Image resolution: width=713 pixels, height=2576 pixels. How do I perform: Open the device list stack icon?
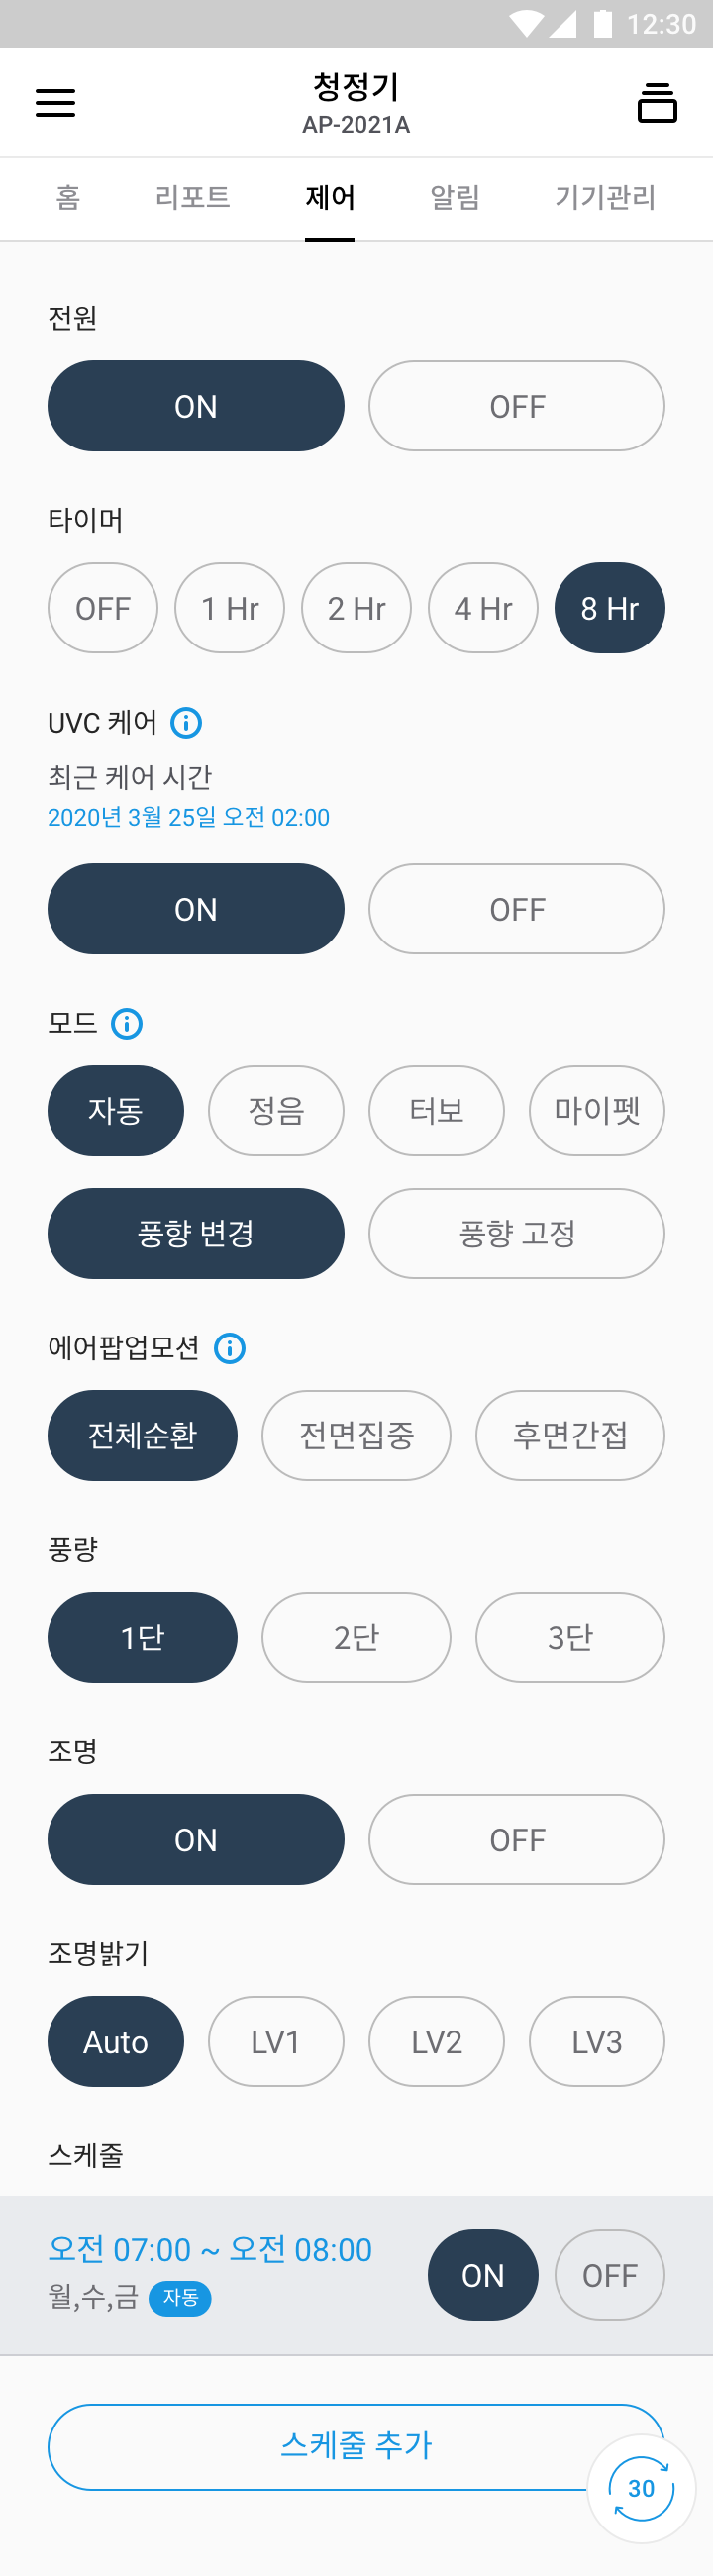tap(657, 103)
